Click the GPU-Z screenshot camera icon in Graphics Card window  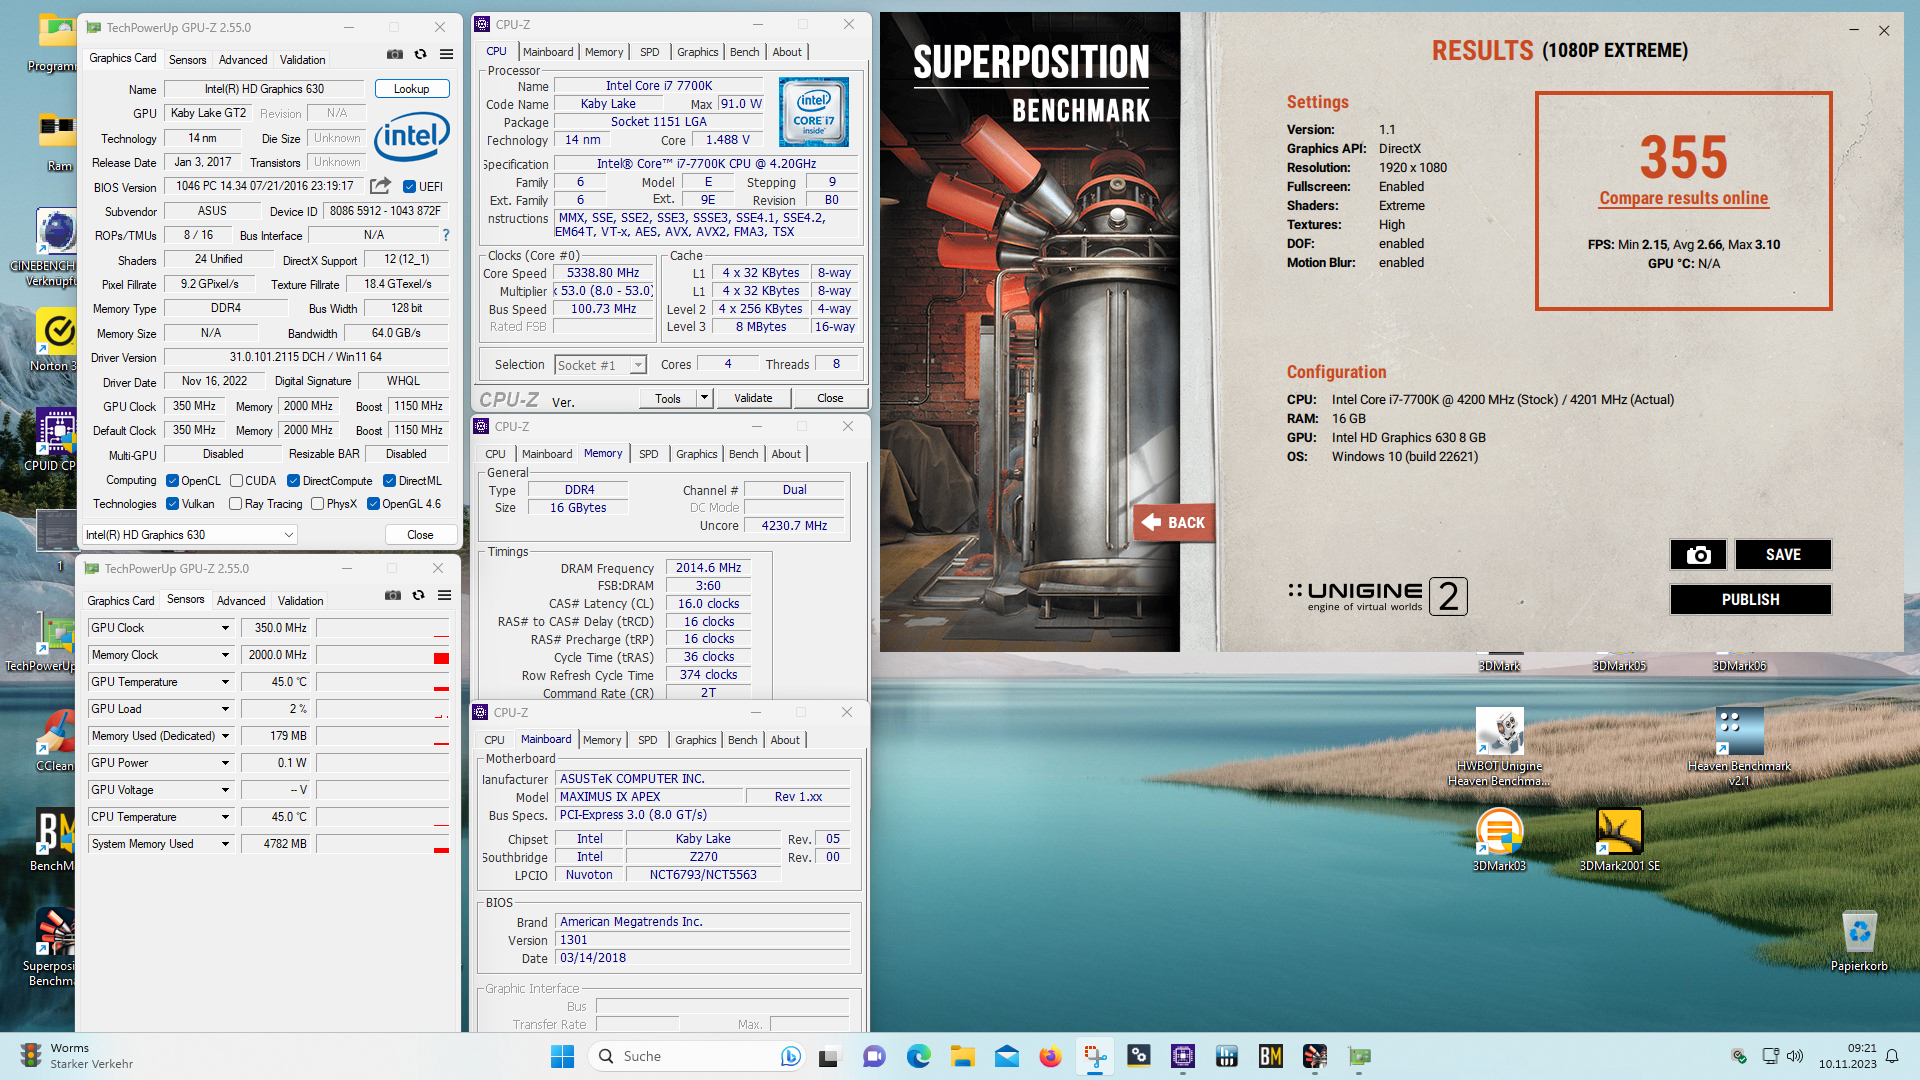(x=395, y=55)
